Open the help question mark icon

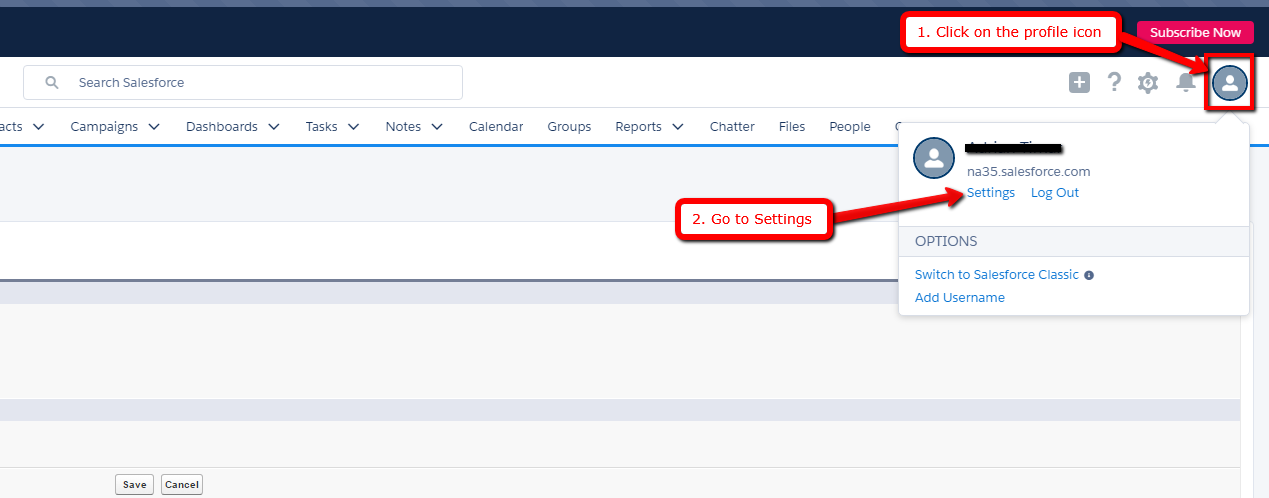point(1114,83)
